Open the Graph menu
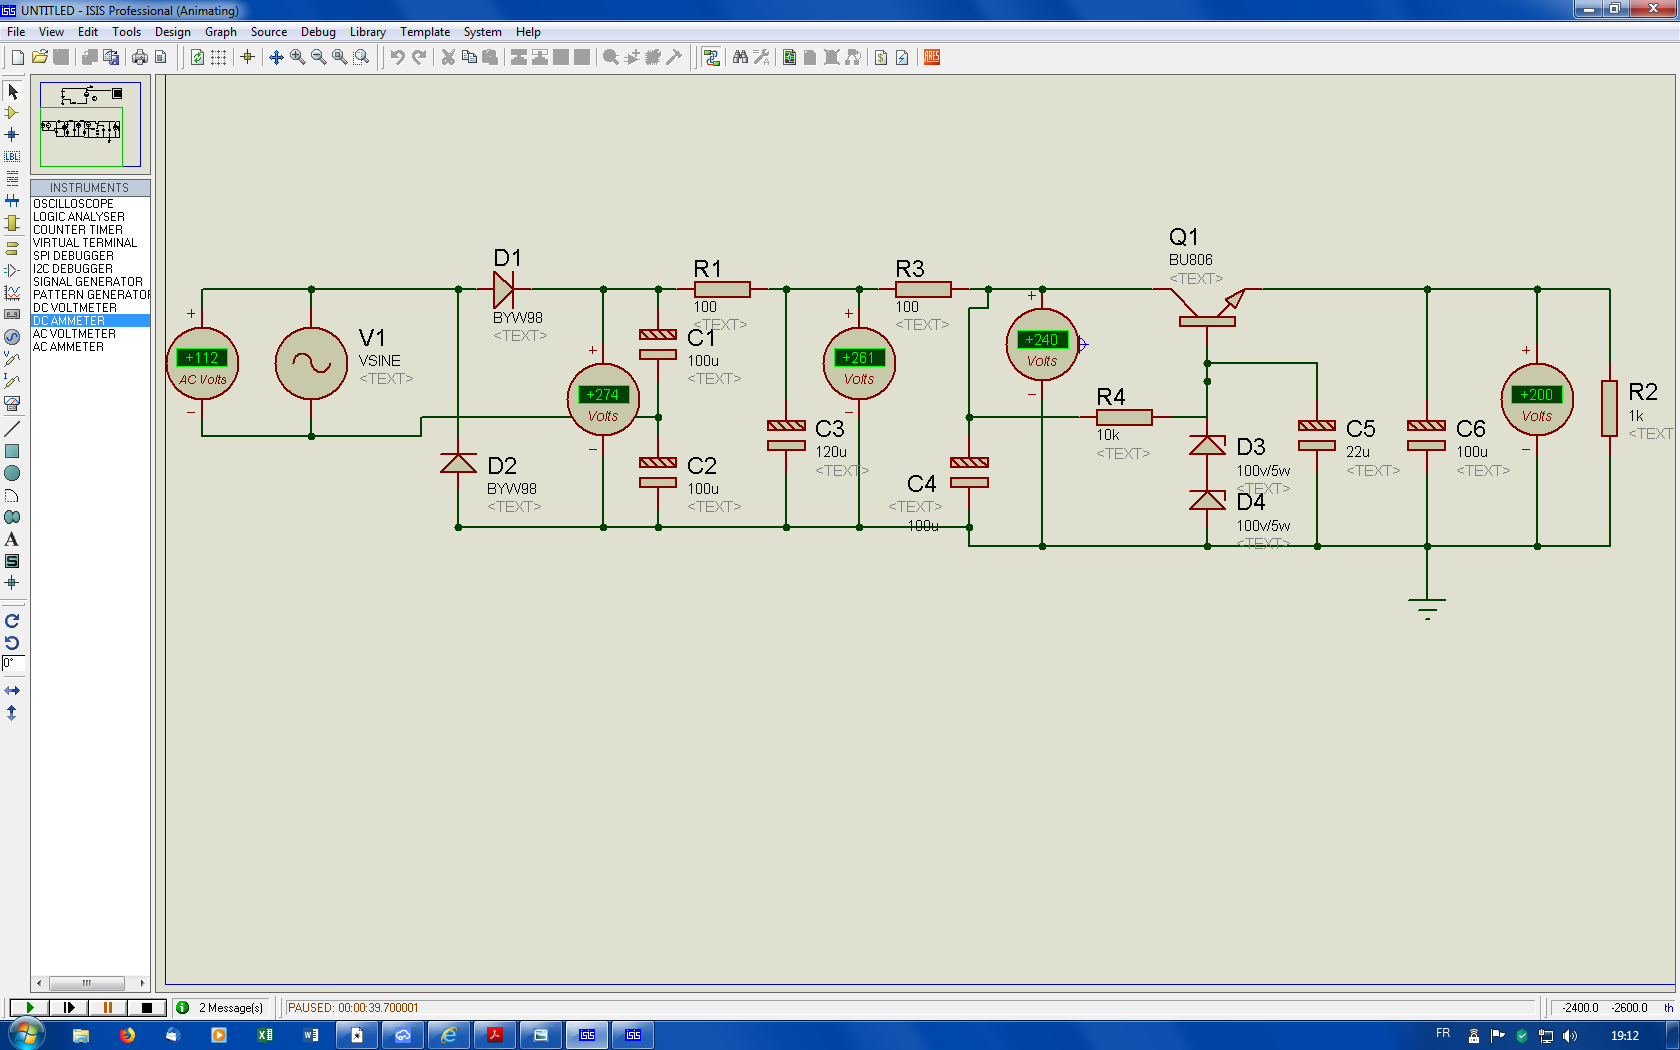Screen dimensions: 1680x1050 221,32
